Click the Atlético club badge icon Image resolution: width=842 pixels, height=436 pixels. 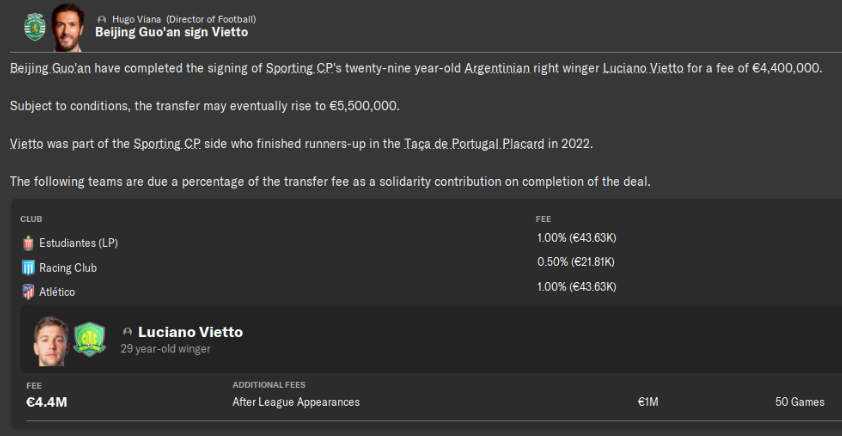[x=28, y=292]
